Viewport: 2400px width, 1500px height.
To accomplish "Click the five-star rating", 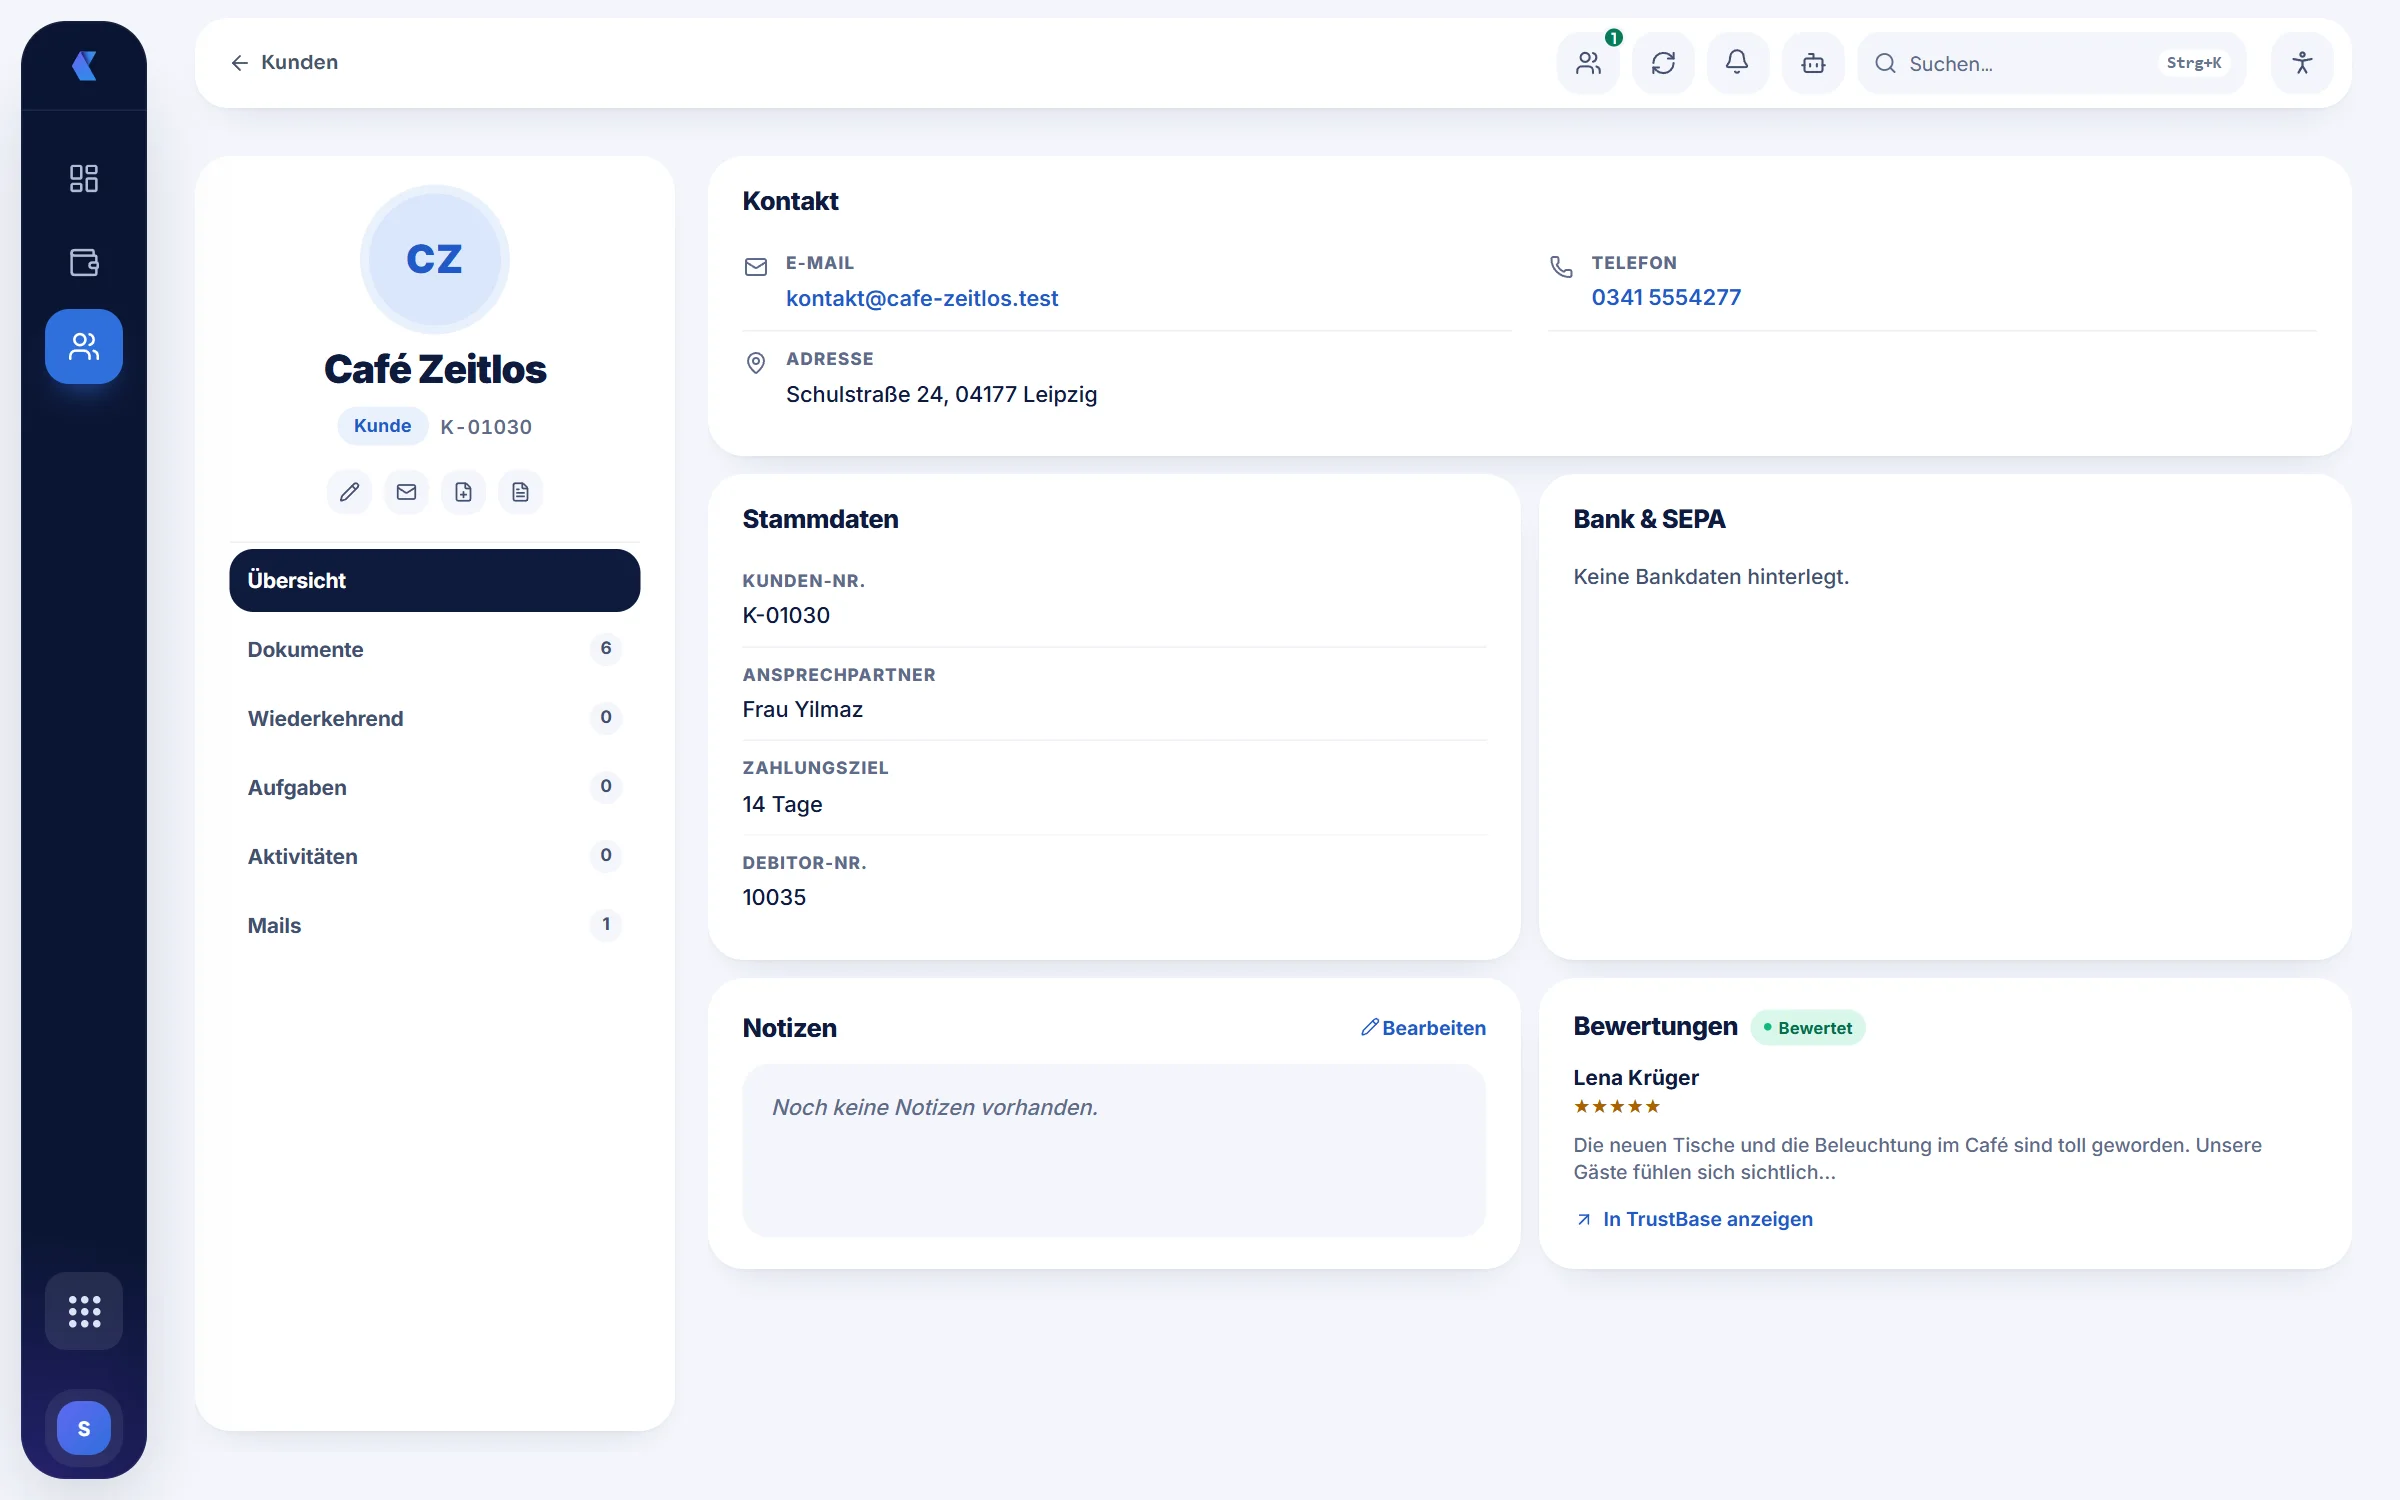I will 1617,1106.
